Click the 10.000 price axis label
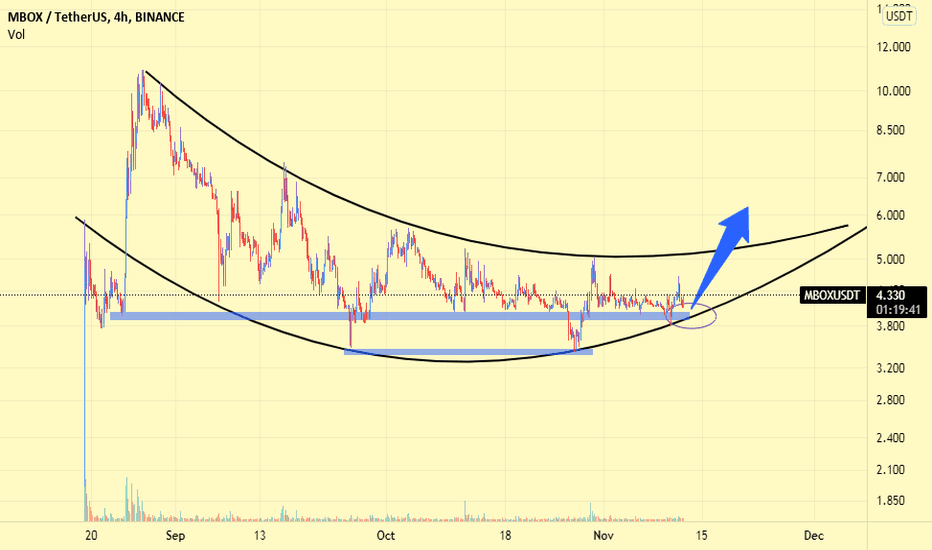The image size is (932, 550). point(893,91)
